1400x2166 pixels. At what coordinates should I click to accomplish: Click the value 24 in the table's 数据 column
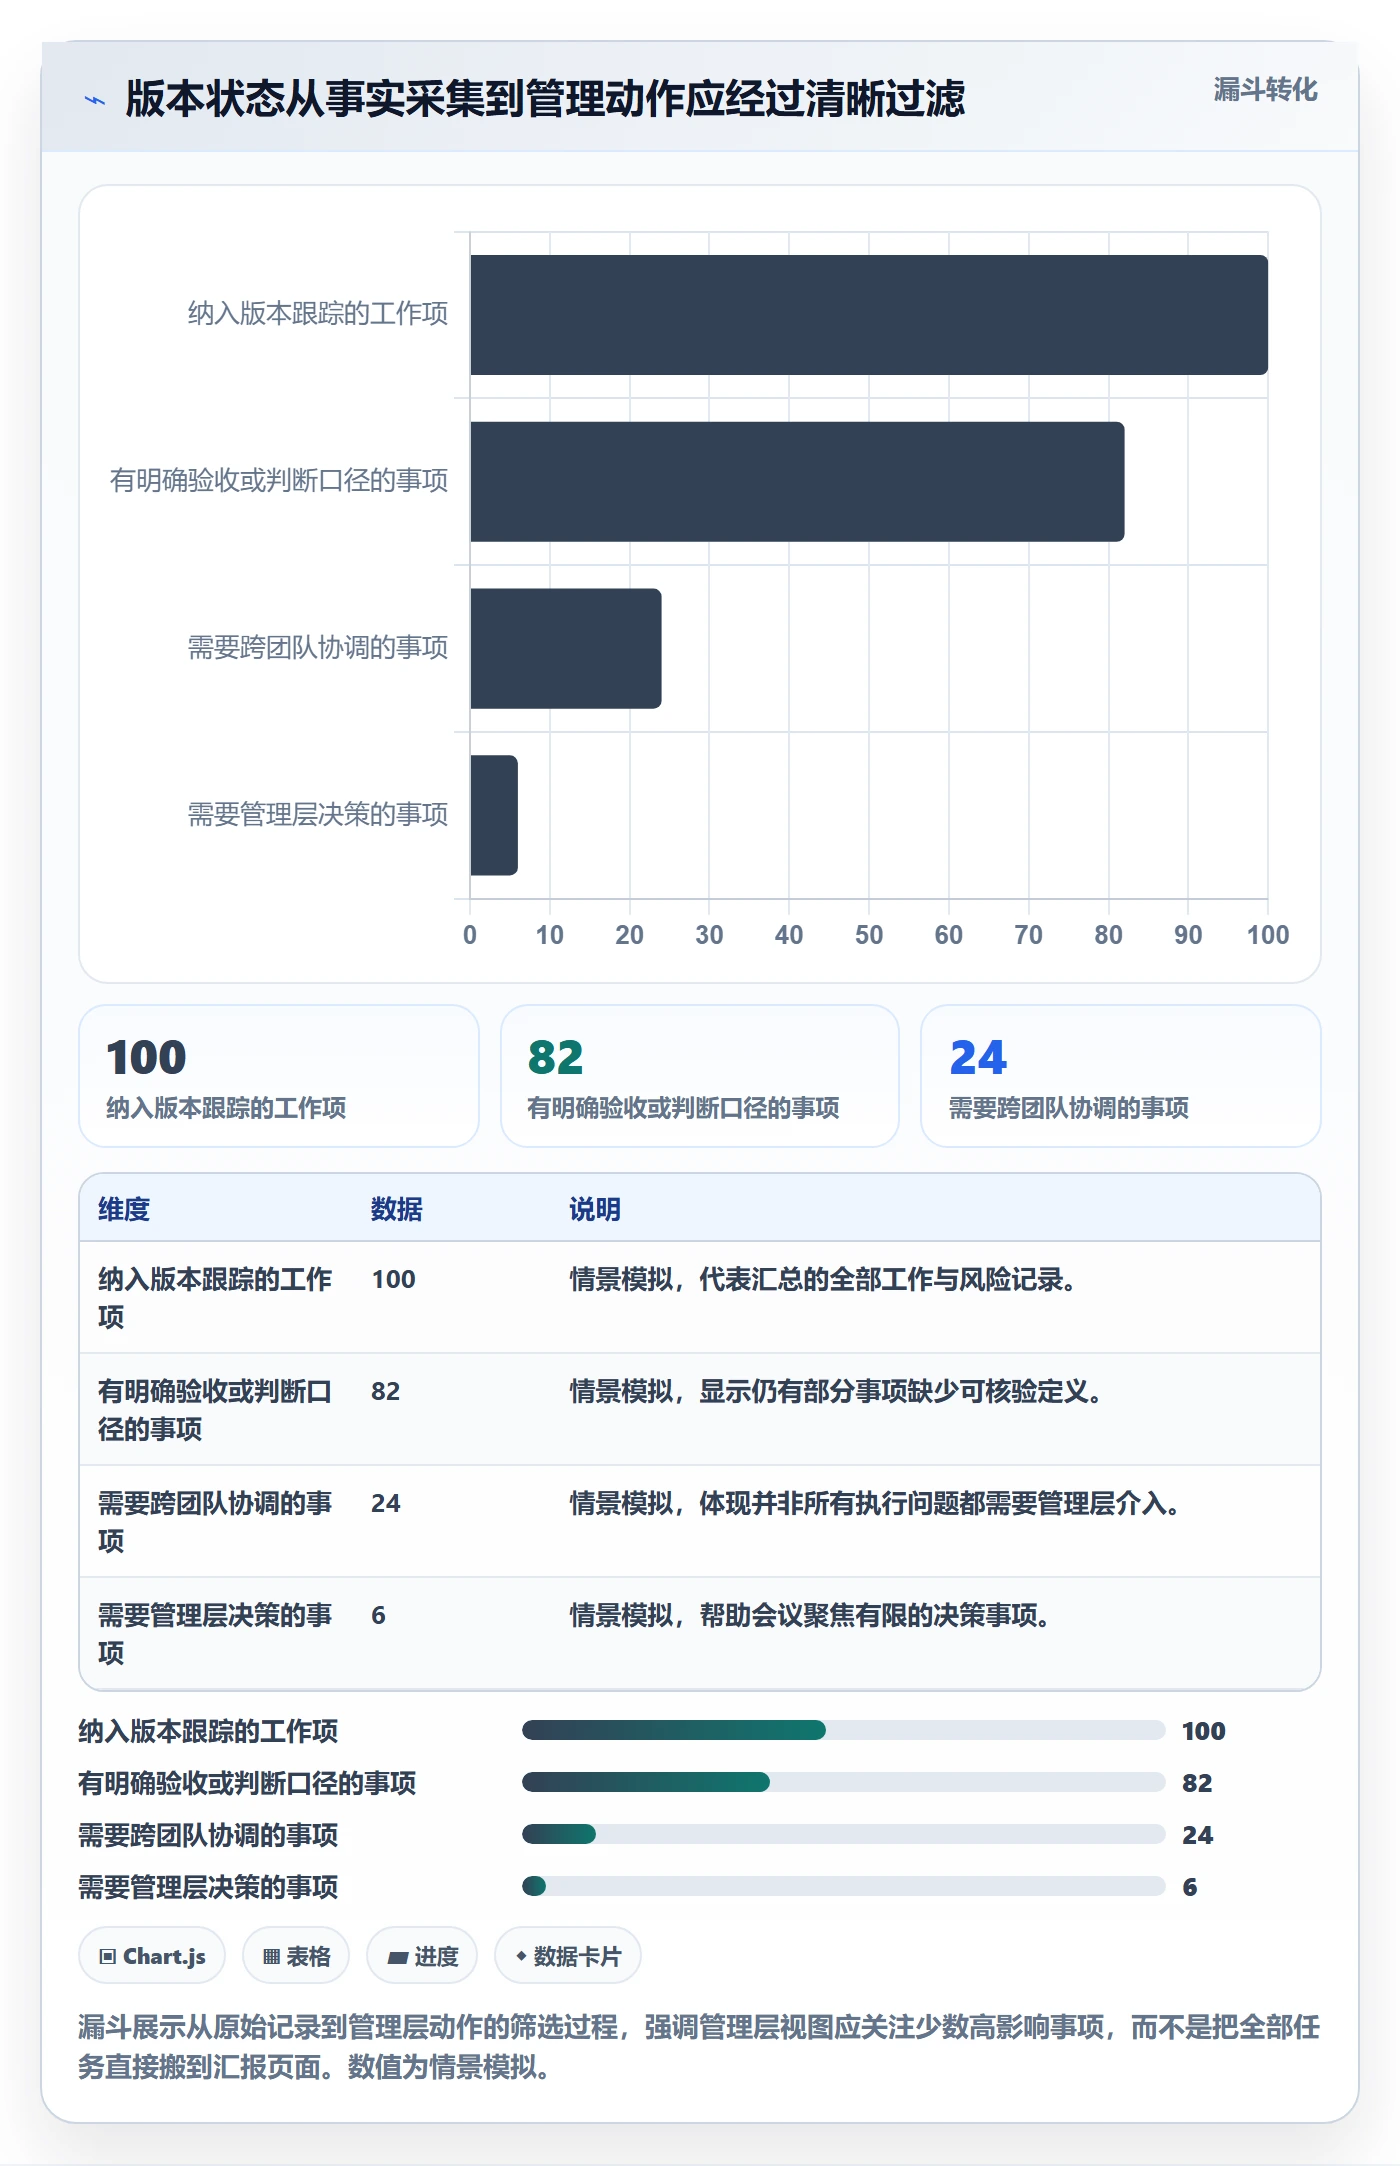tap(386, 1503)
